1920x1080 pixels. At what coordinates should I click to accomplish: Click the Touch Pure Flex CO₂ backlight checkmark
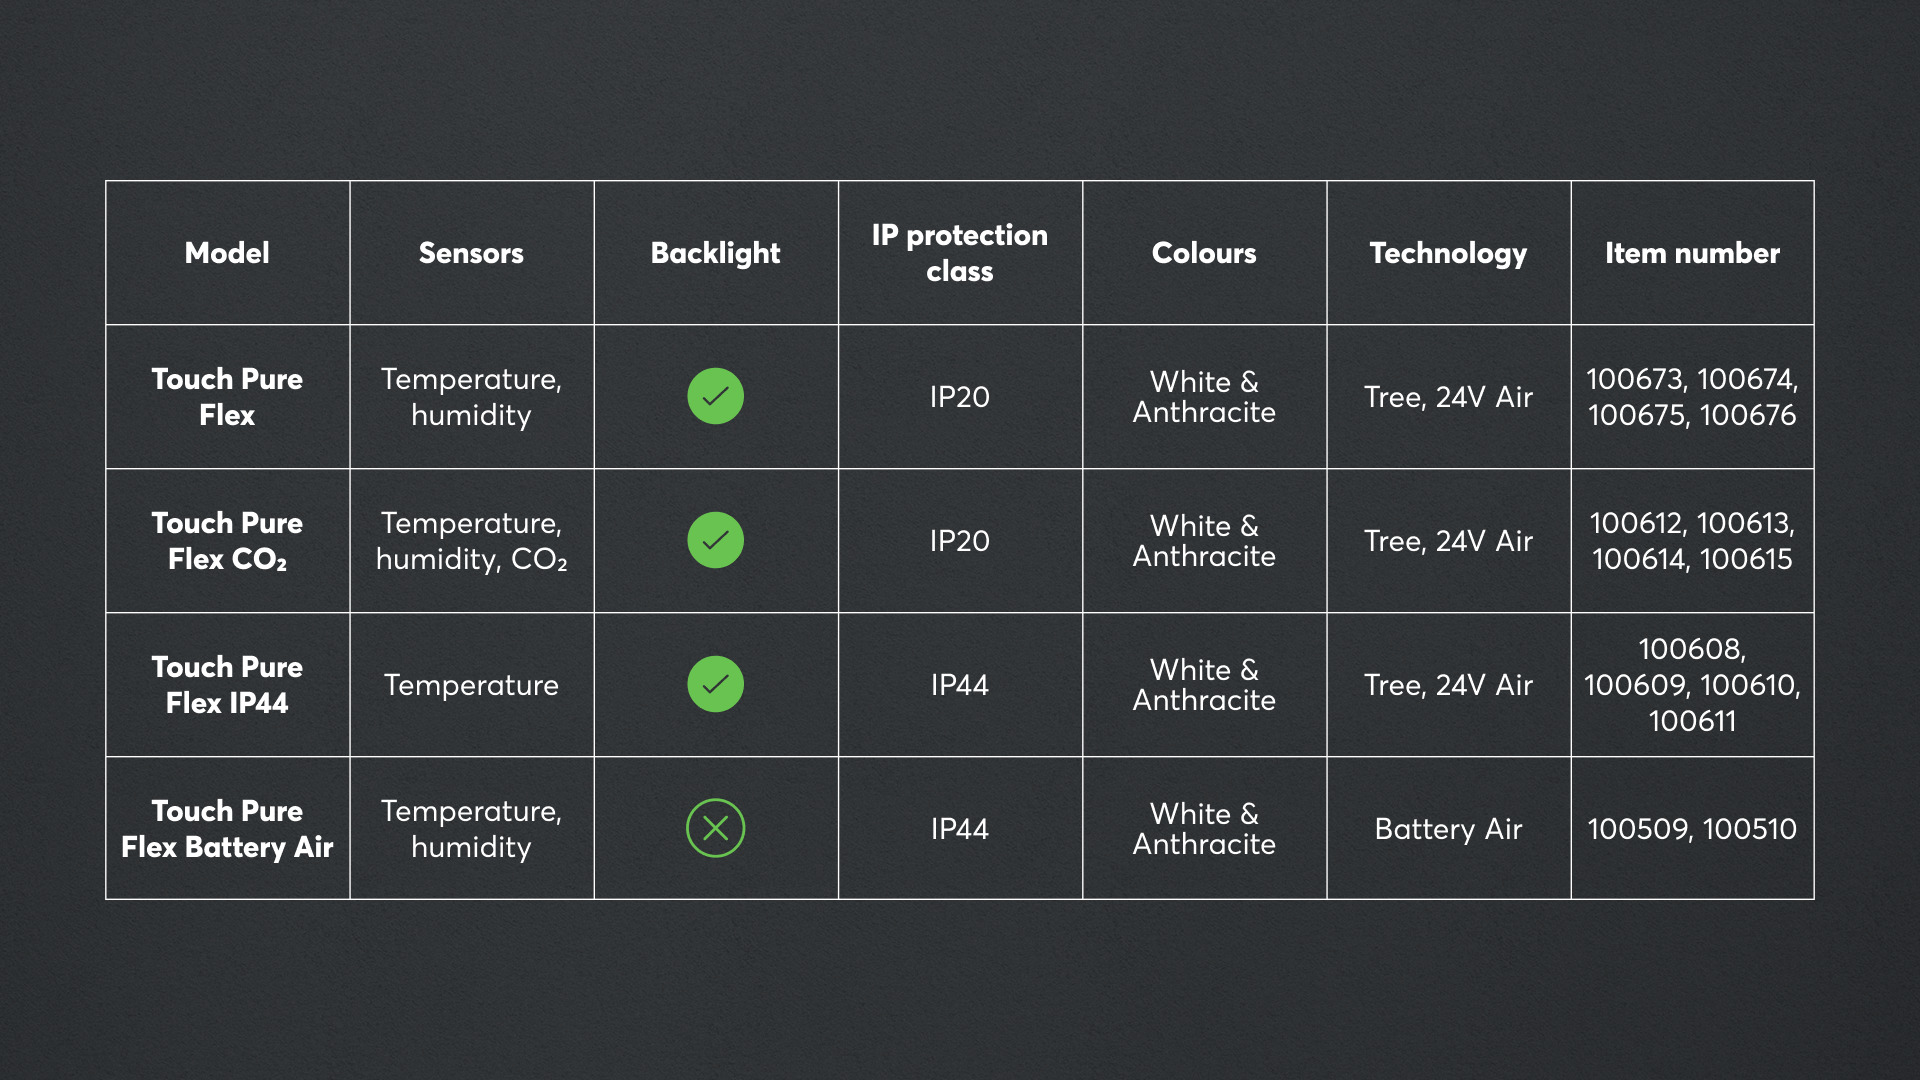click(715, 540)
